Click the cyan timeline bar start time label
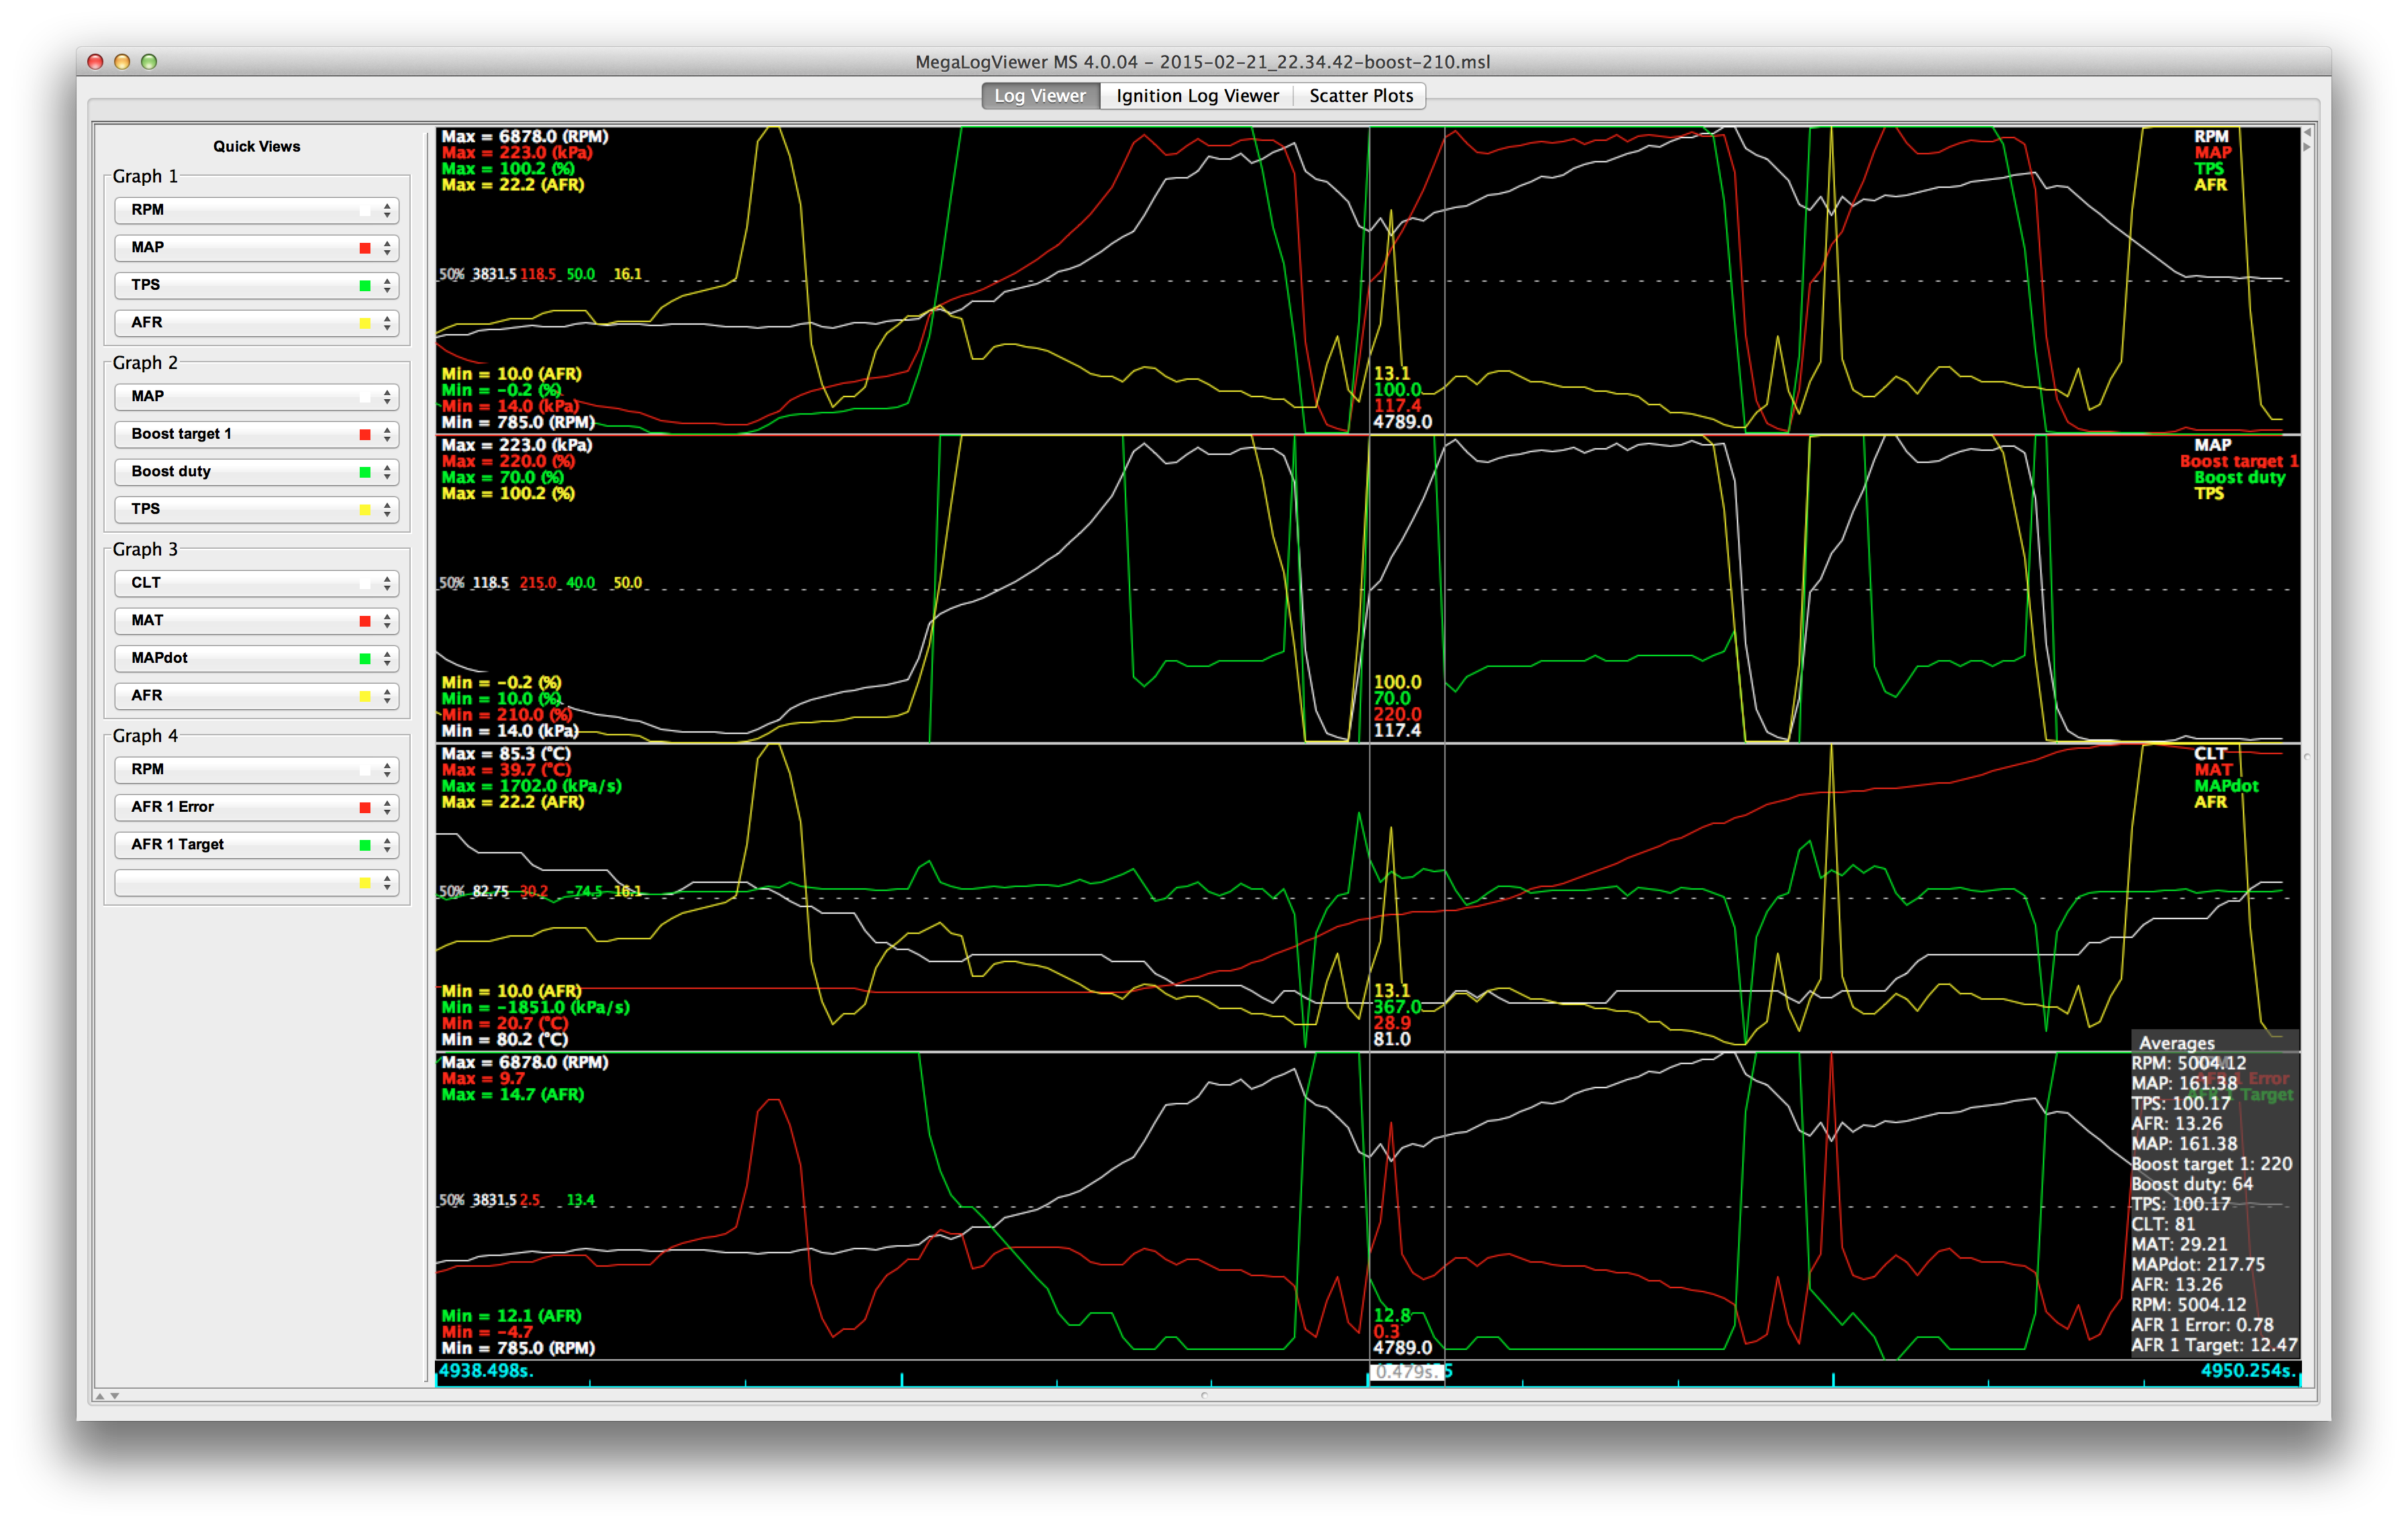 (486, 1370)
